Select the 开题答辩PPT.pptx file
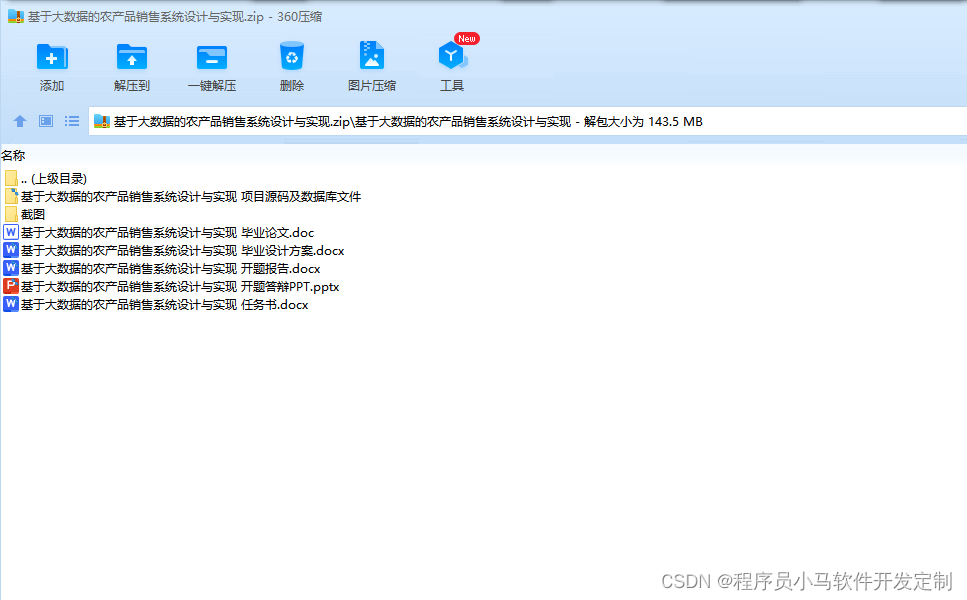967x600 pixels. tap(171, 286)
